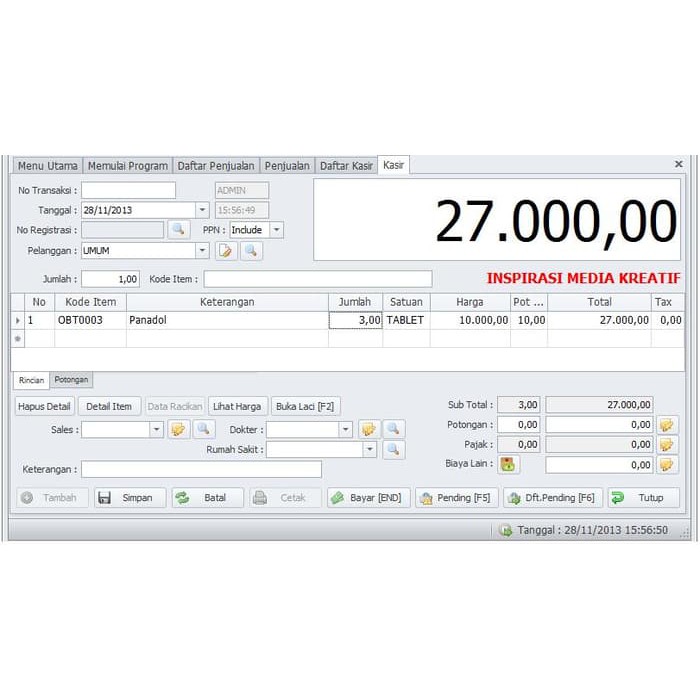
Task: Click the Tutup button
Action: pos(643,498)
